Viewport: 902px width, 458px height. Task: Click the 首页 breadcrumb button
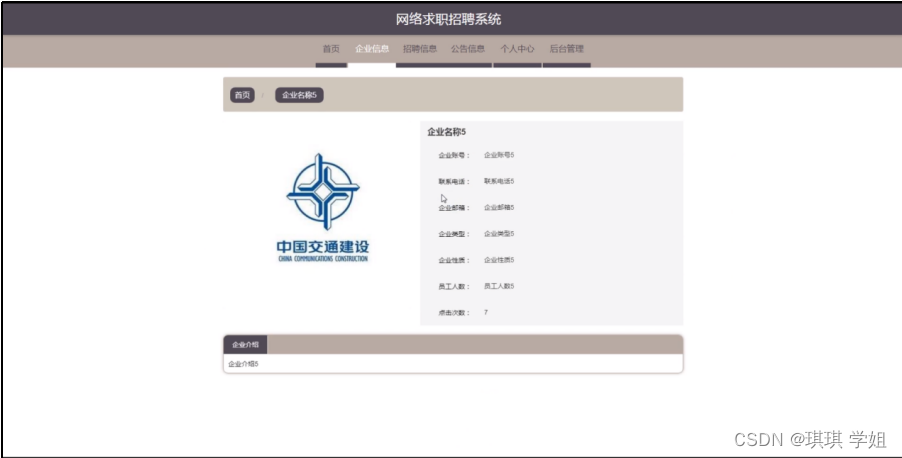click(x=242, y=95)
